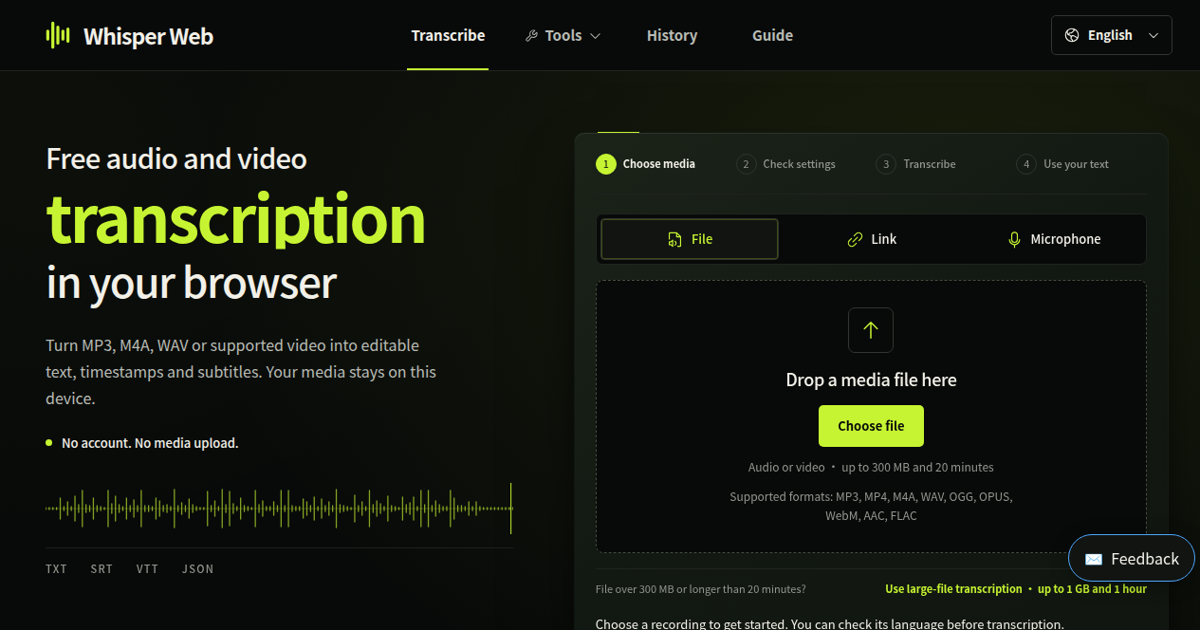Open the History page
The height and width of the screenshot is (630, 1200).
pos(672,35)
